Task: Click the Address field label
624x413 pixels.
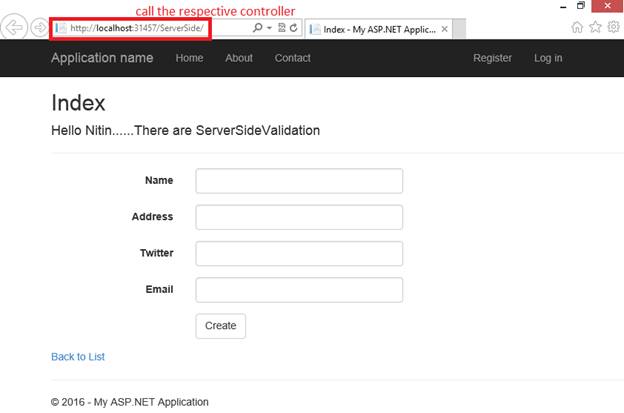Action: (x=152, y=216)
